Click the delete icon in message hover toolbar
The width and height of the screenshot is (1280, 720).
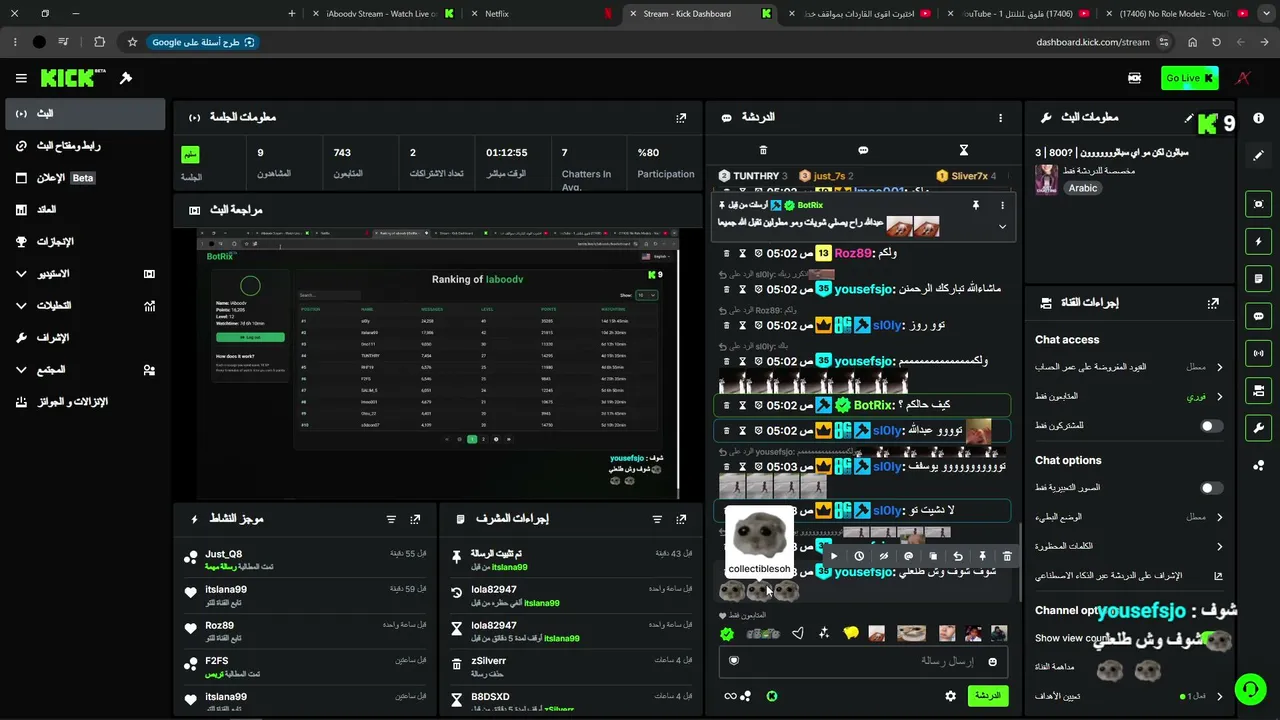1007,556
